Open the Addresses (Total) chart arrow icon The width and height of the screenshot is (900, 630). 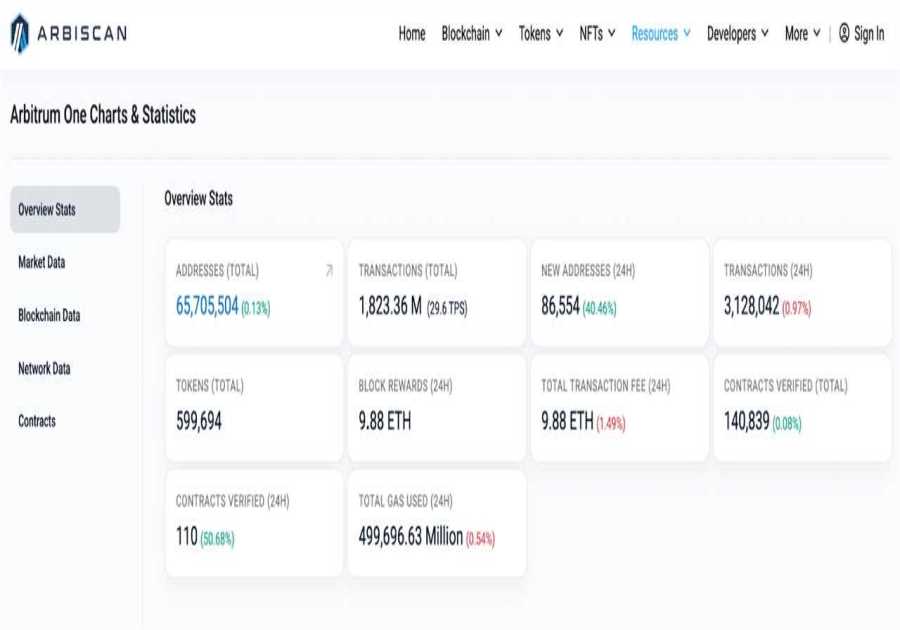click(x=329, y=270)
